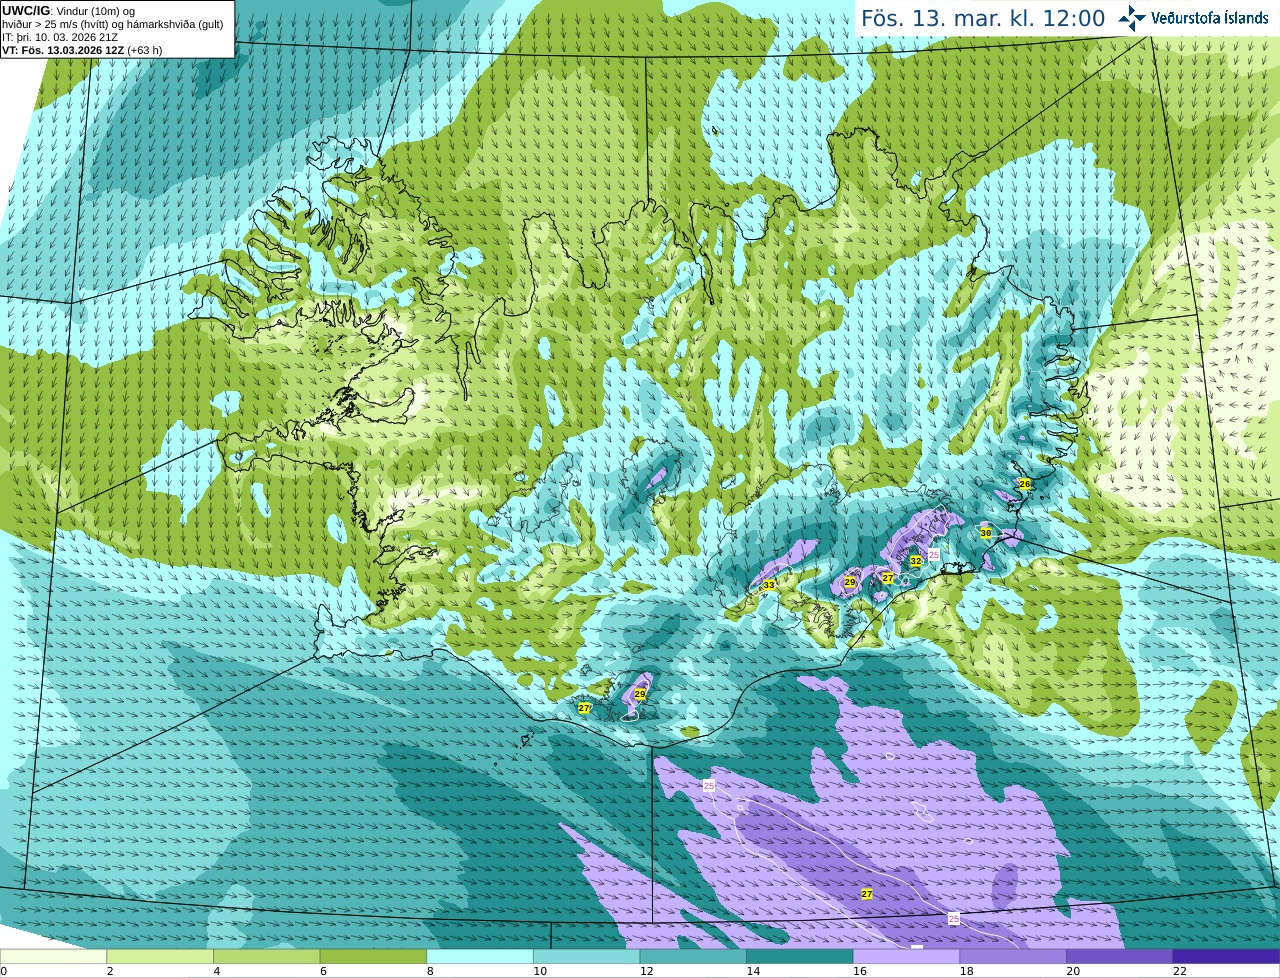Select the 20–22 m/s violet swatch

1120,957
